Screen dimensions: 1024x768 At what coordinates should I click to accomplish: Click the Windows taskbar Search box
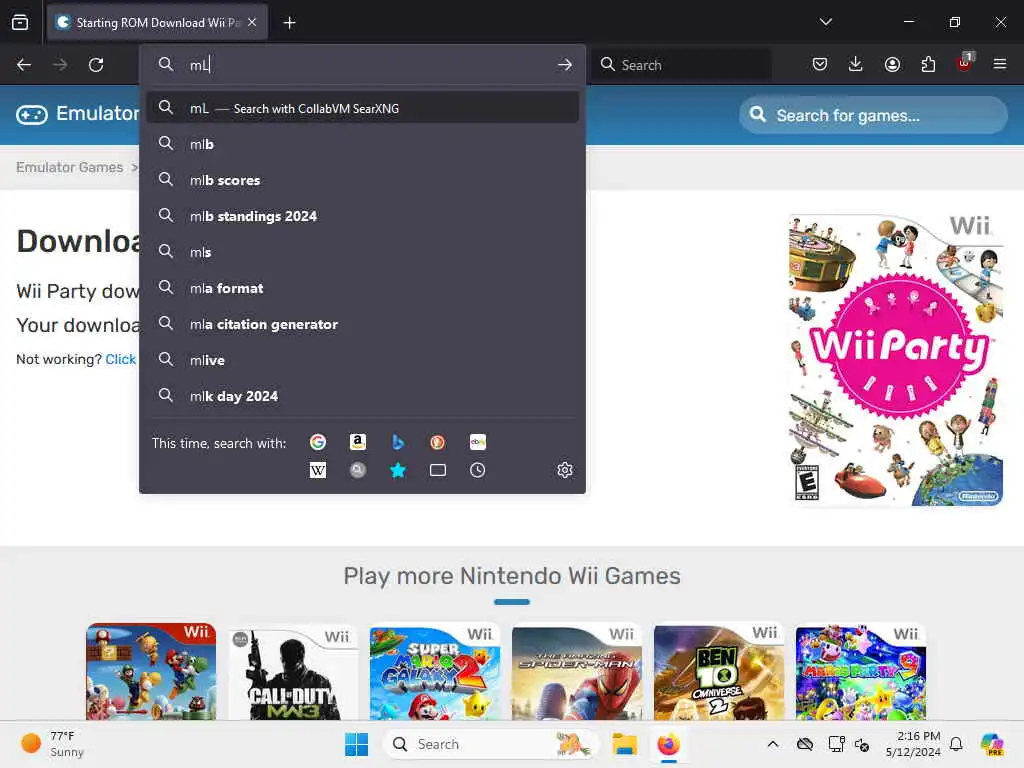pyautogui.click(x=490, y=744)
